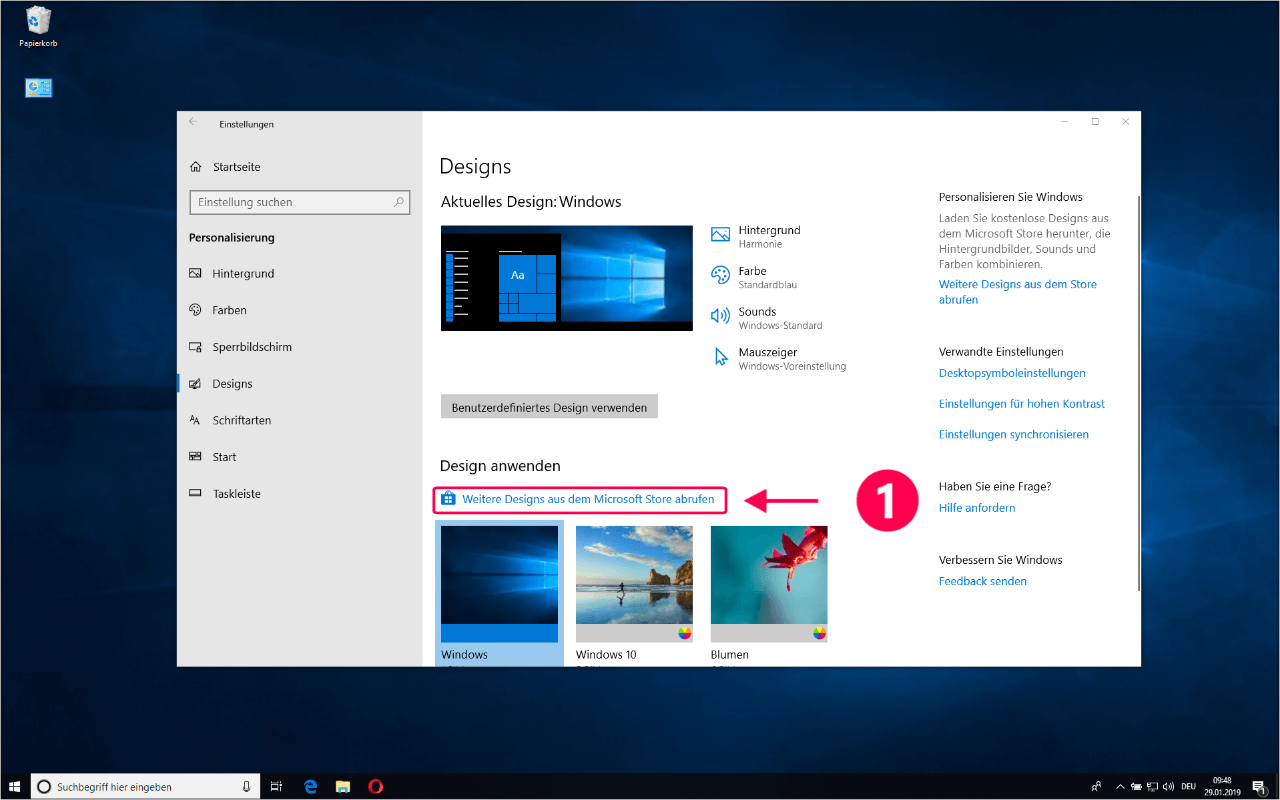1280x800 pixels.
Task: Open Mauszeiger Windows-Voreinstellung setting
Action: 778,359
